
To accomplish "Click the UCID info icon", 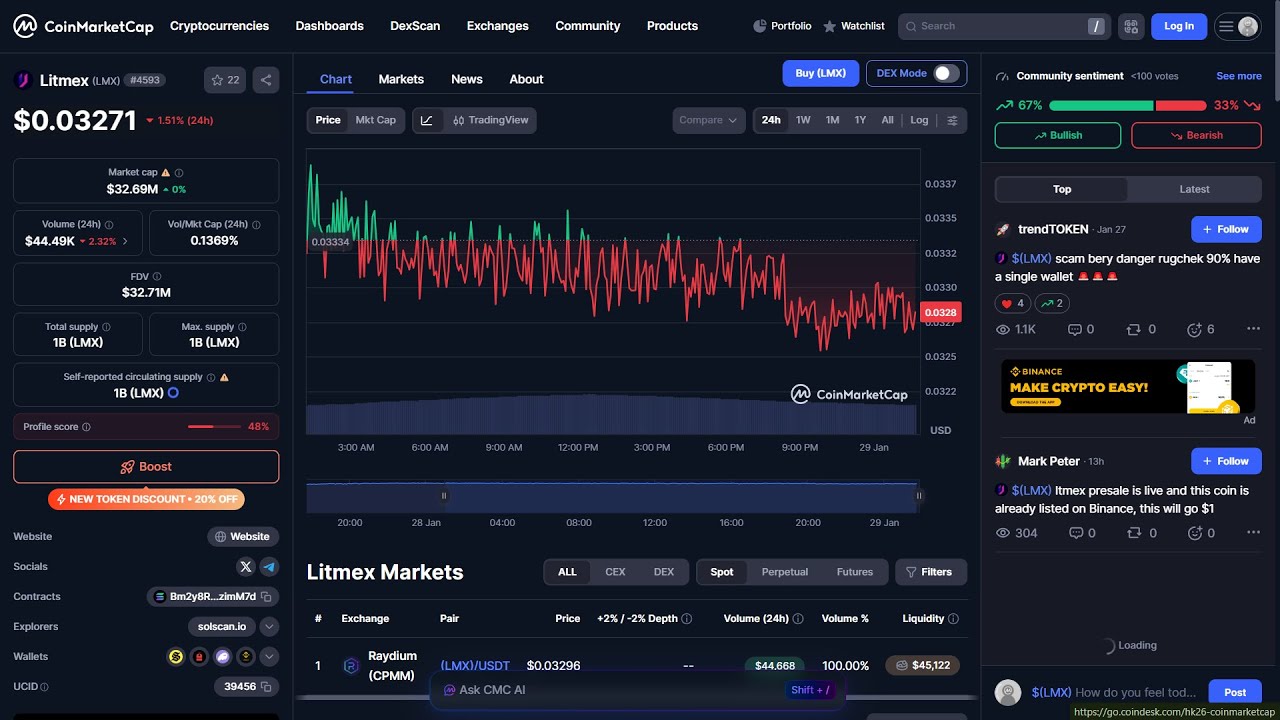I will [x=44, y=687].
